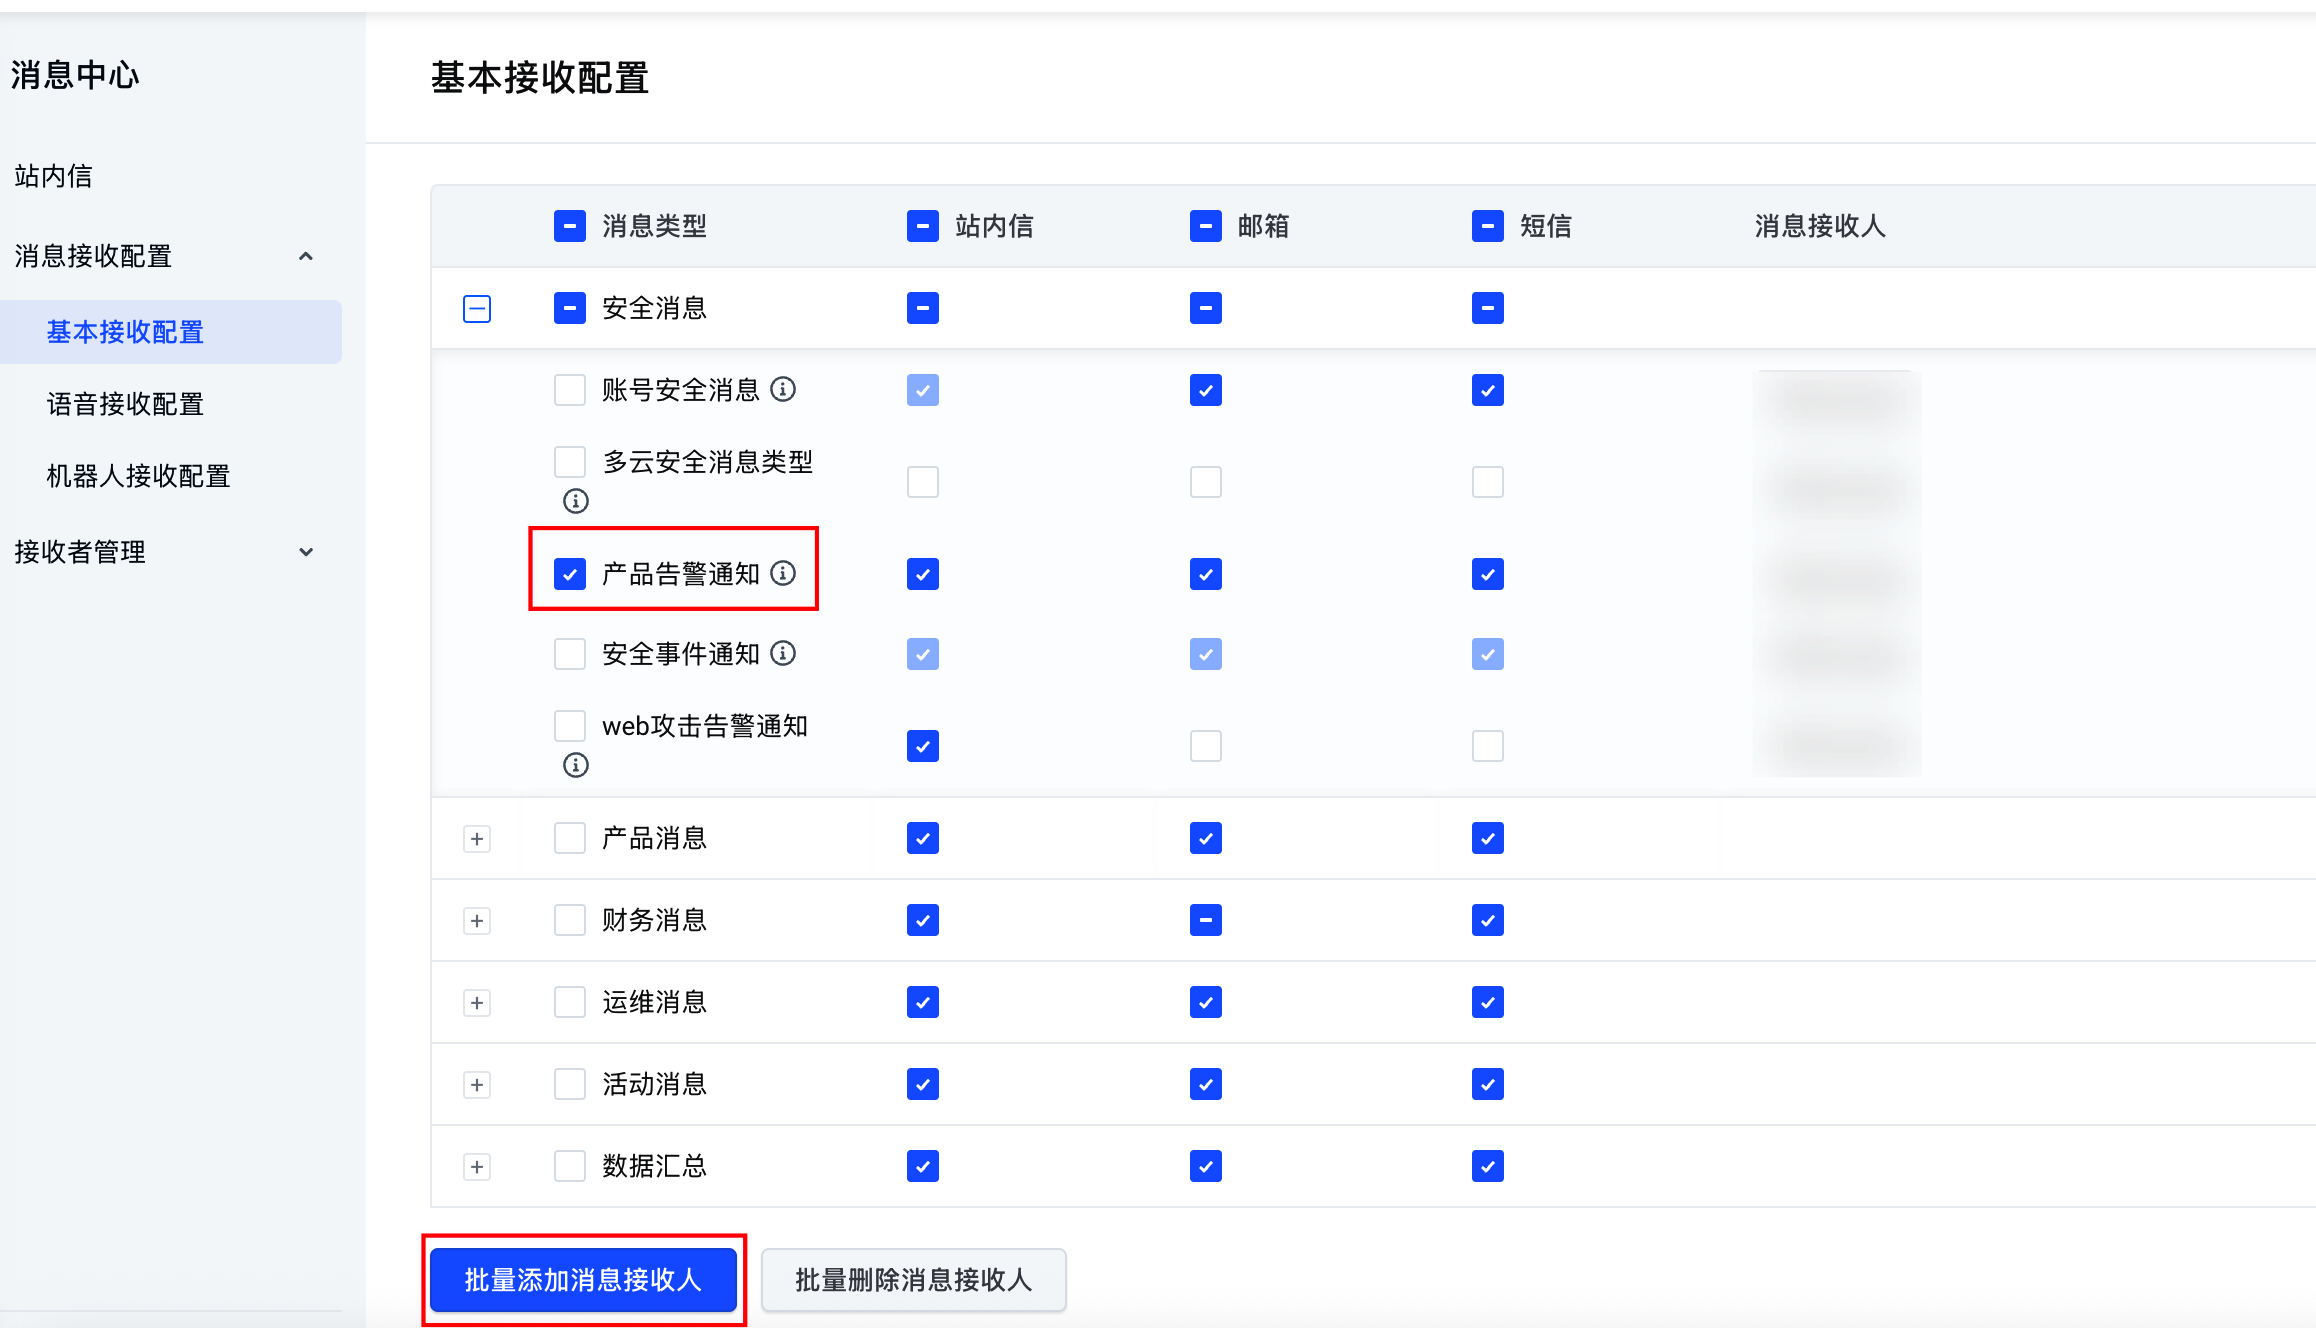The width and height of the screenshot is (2316, 1328).
Task: Collapse the 消息接收配置 sidebar section
Action: (x=306, y=256)
